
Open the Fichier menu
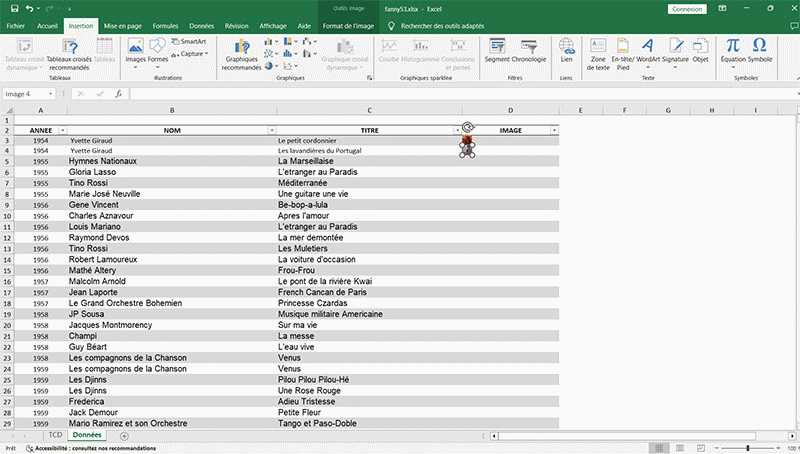16,26
